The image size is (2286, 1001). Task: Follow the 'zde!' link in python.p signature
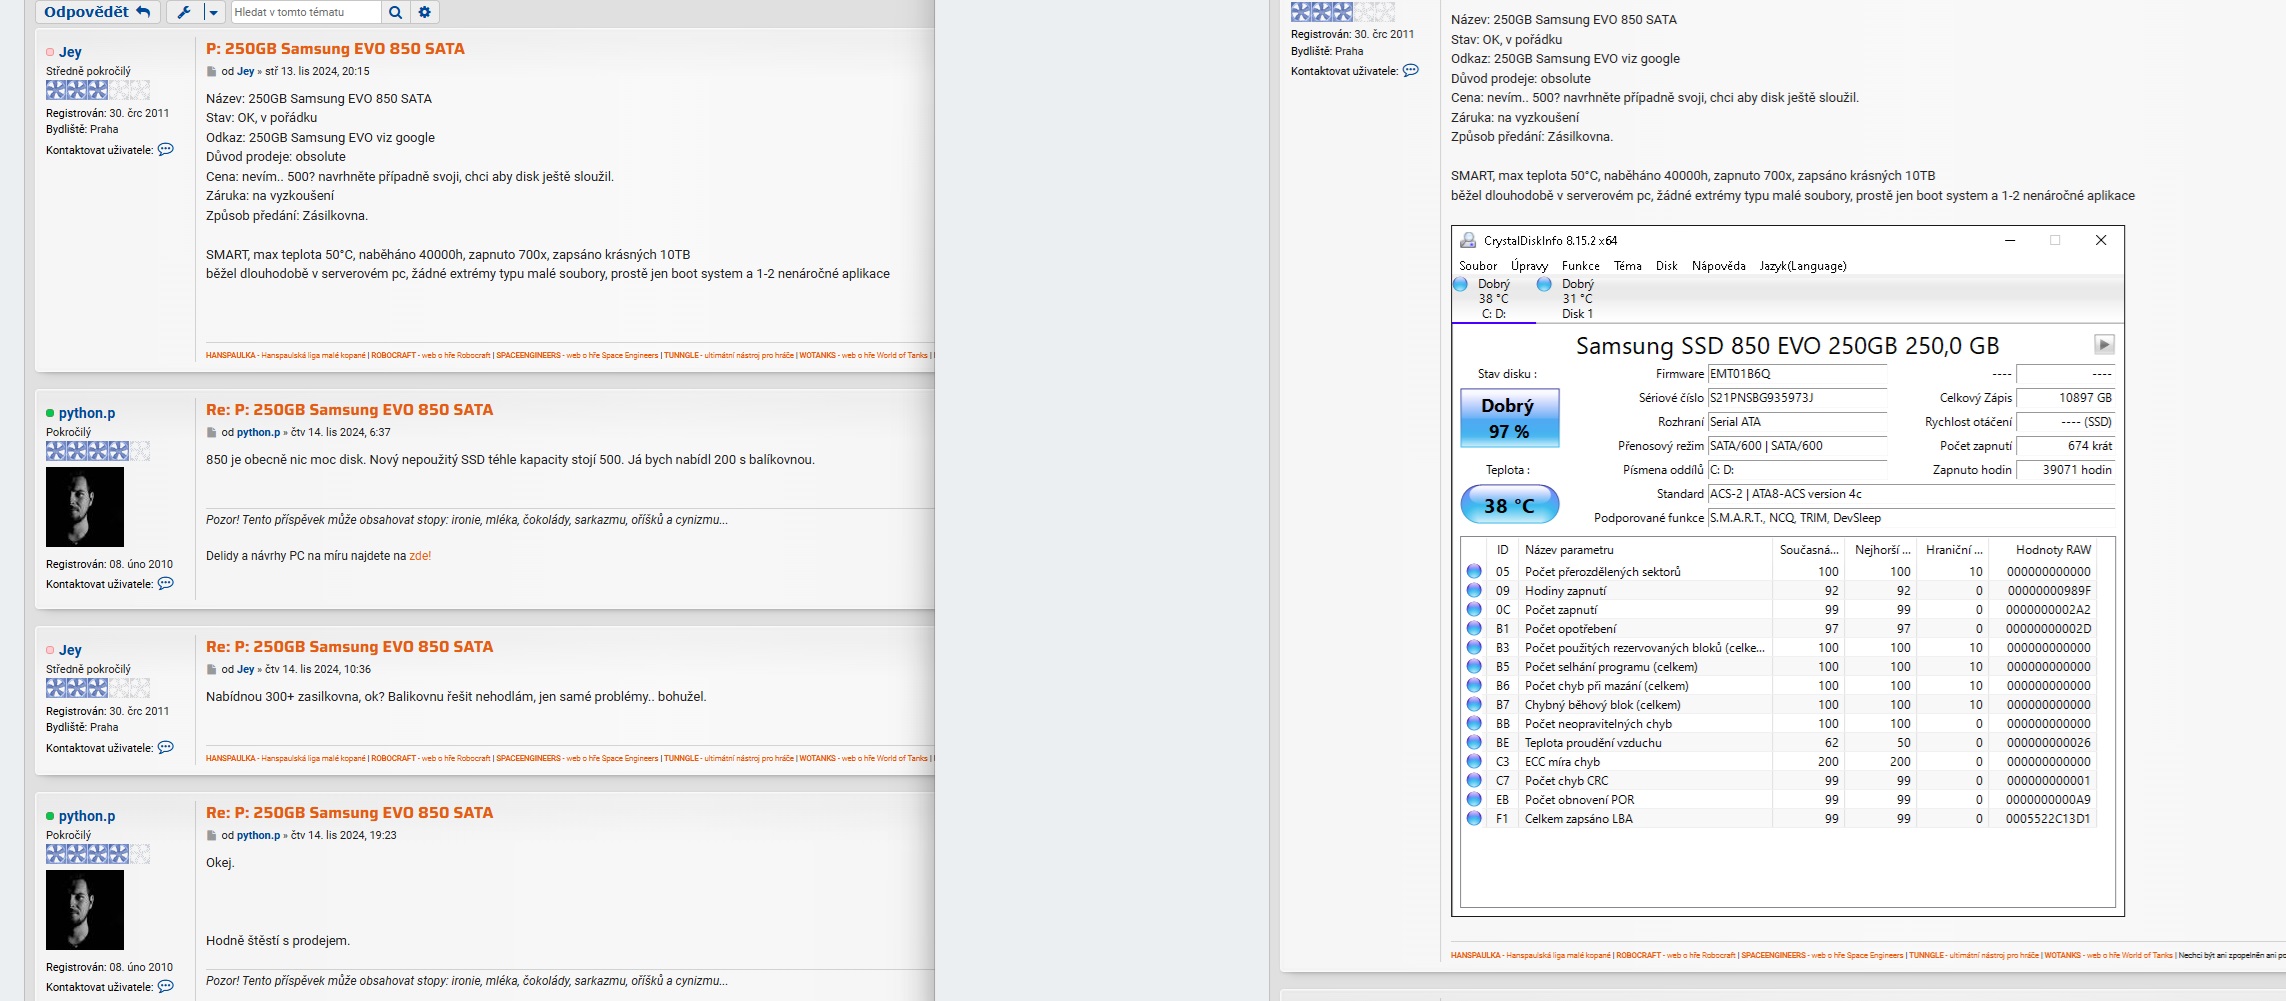coord(420,556)
